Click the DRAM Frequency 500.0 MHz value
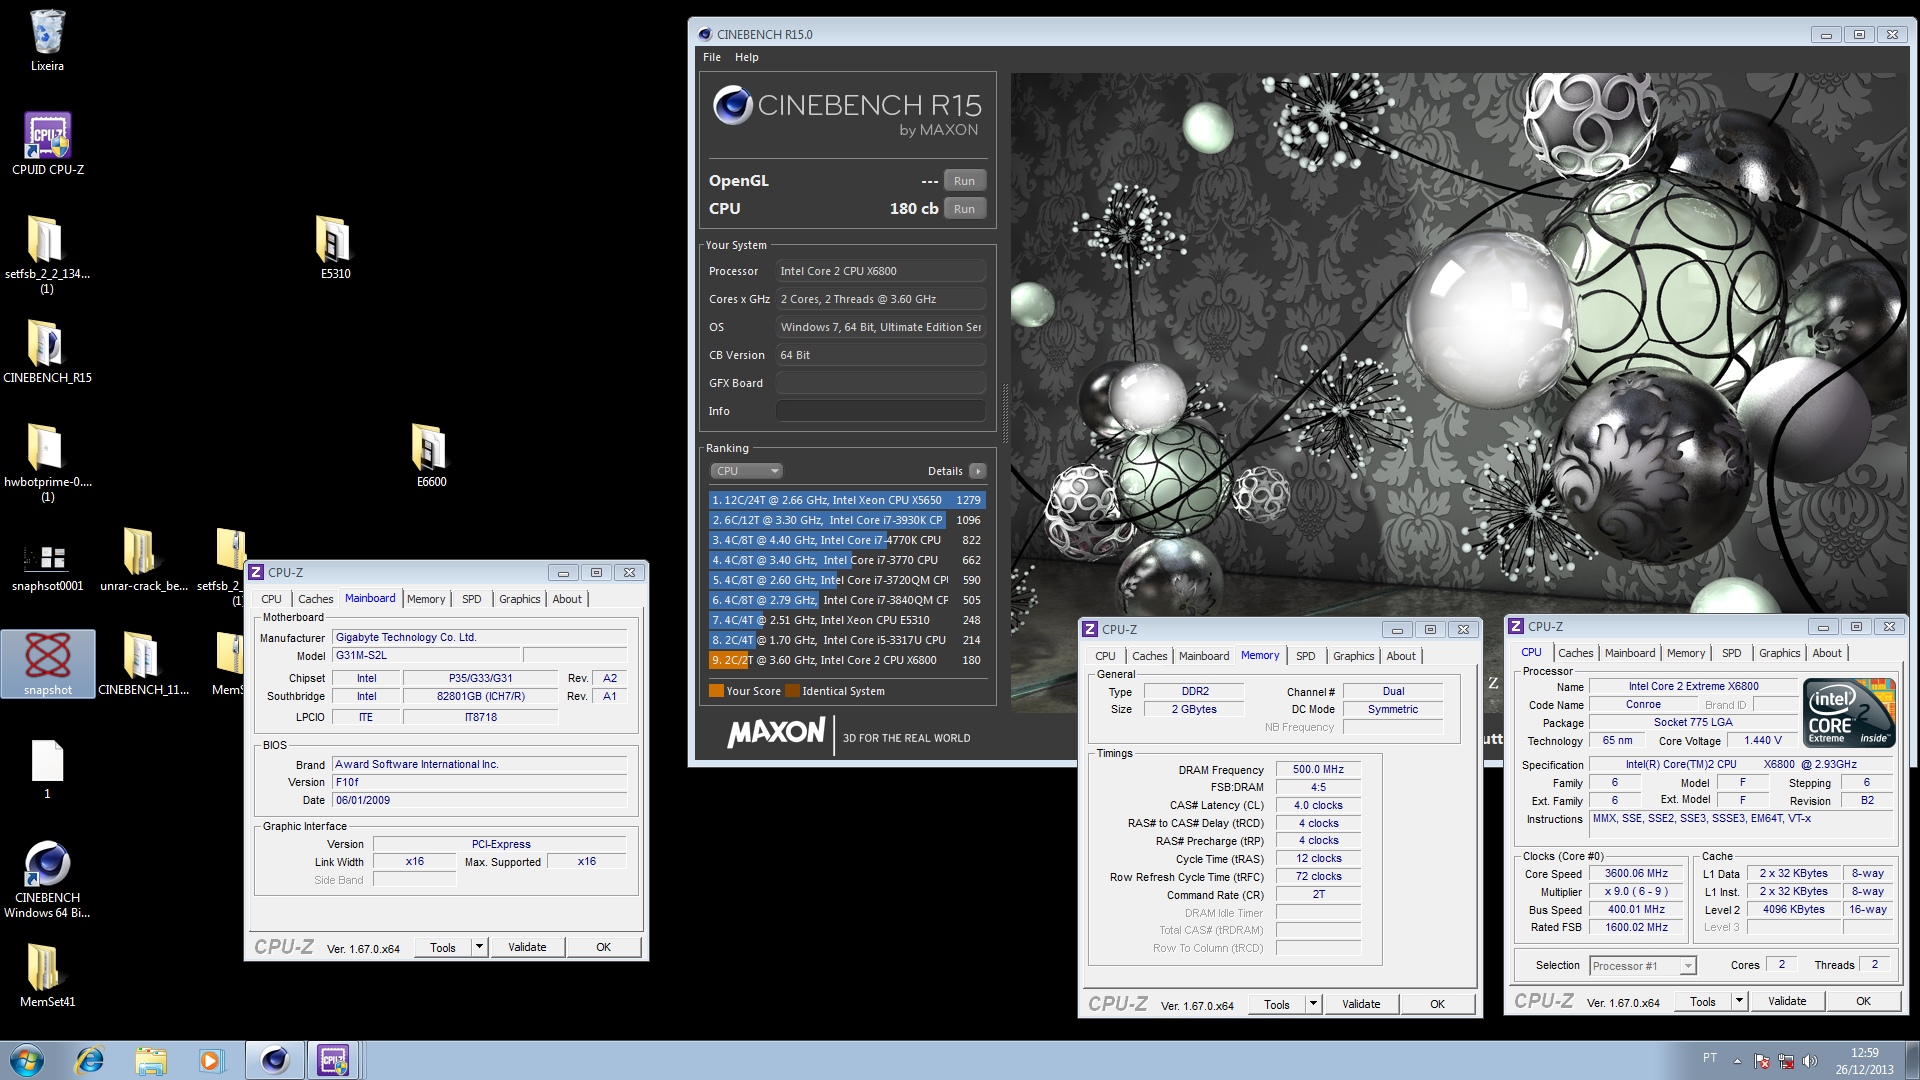 point(1318,770)
